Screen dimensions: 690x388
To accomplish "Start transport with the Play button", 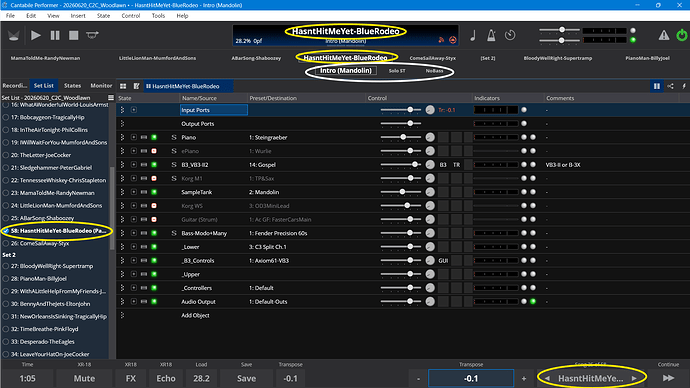I will click(36, 35).
